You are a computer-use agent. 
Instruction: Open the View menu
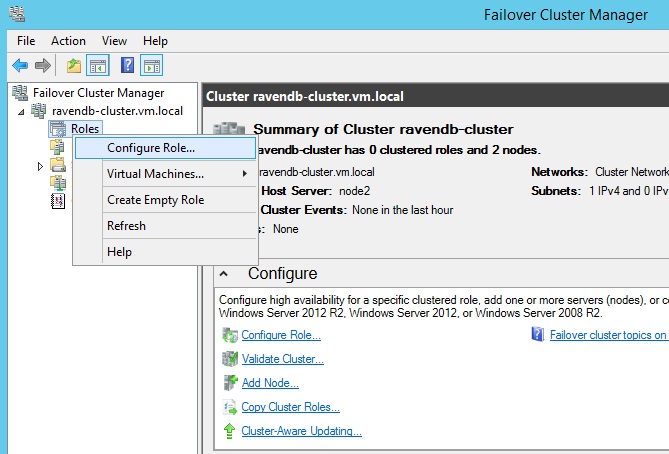coord(114,41)
